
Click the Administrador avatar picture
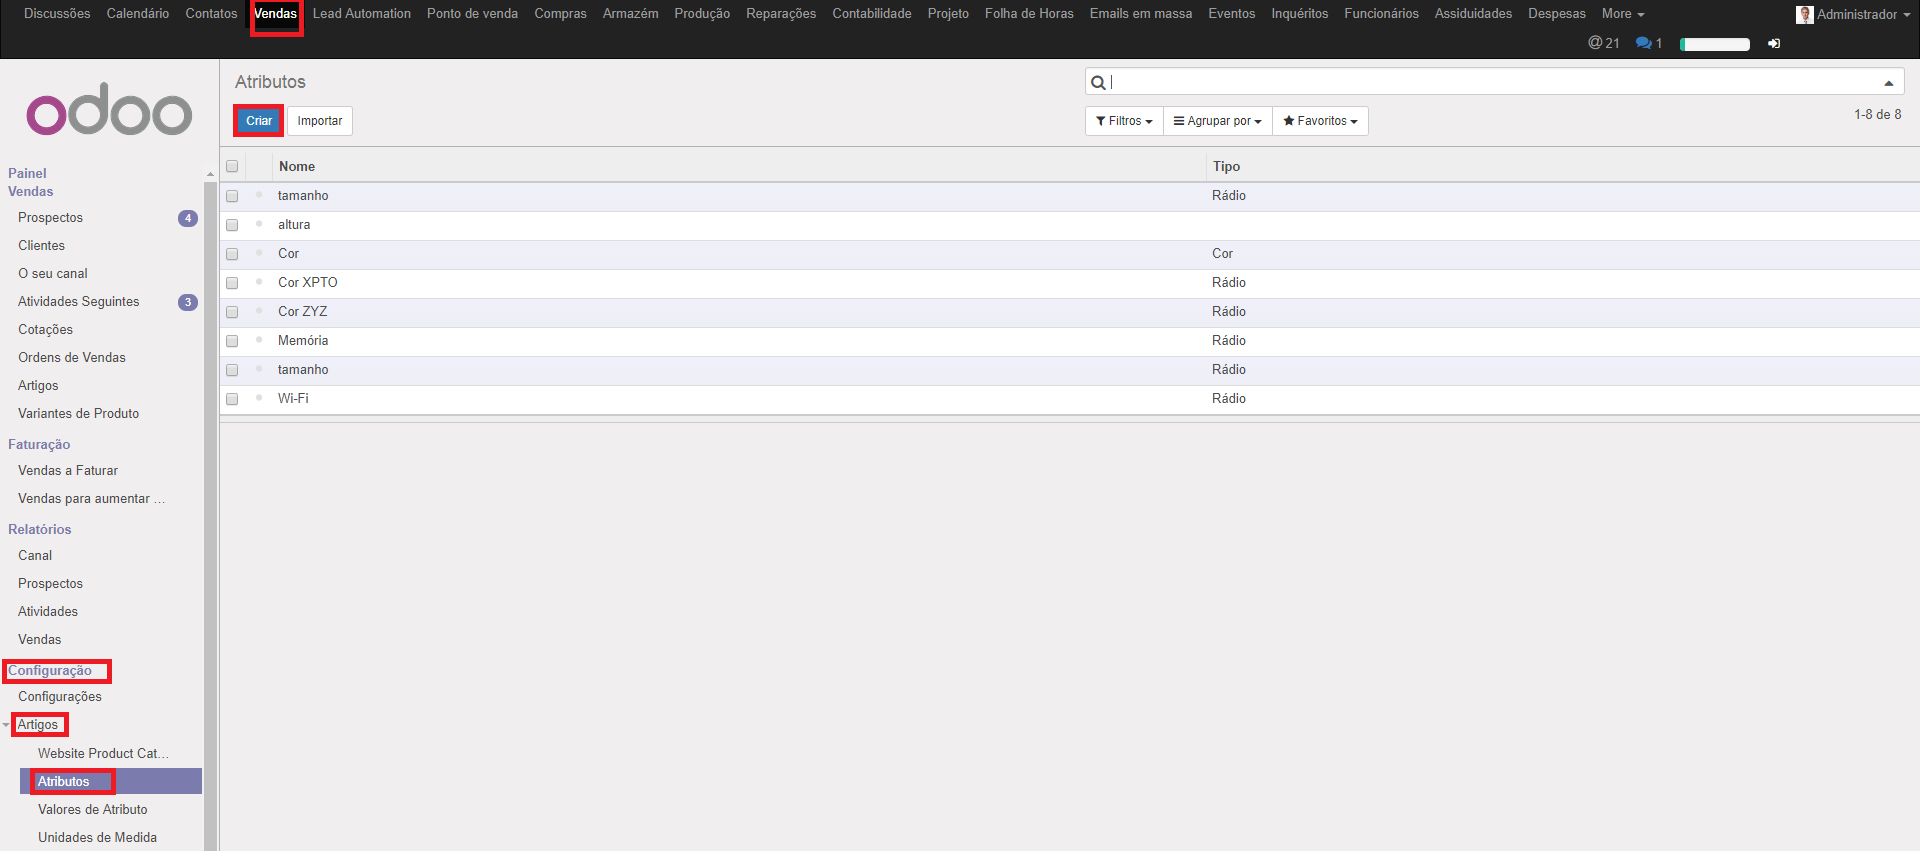click(x=1804, y=14)
